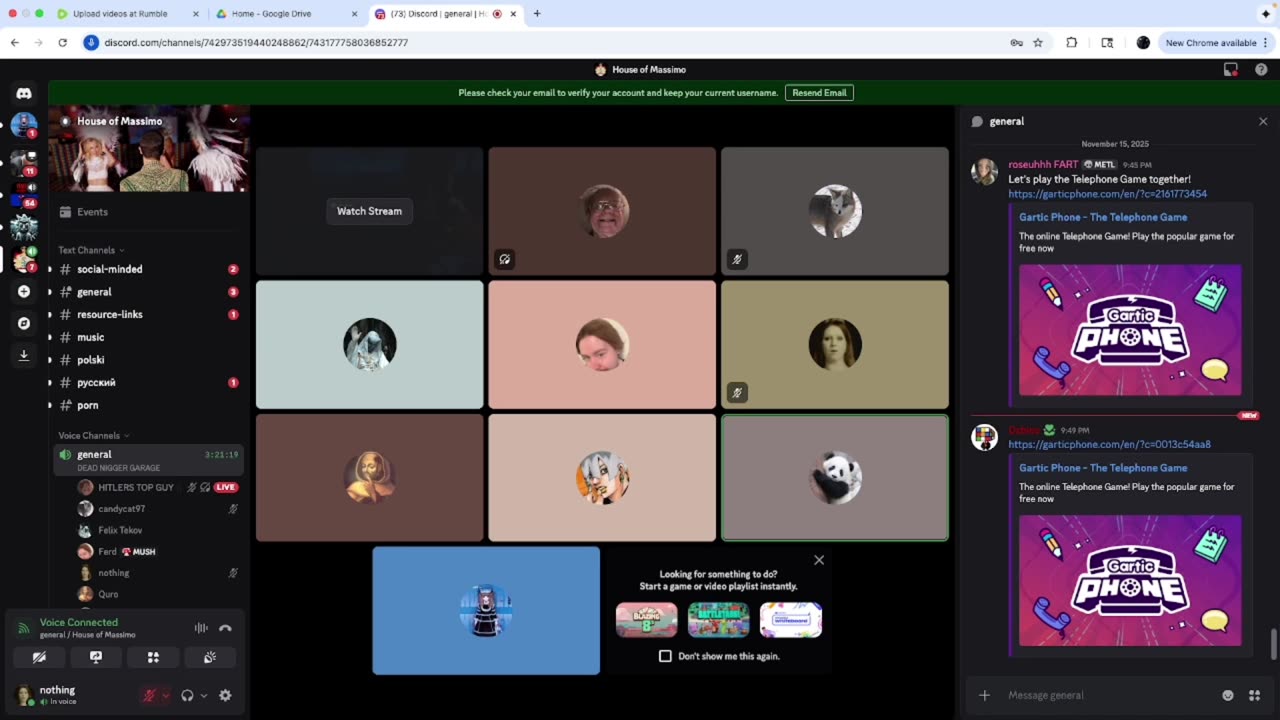Open the Inbox icon in title bar
Image resolution: width=1280 pixels, height=720 pixels.
[1231, 70]
